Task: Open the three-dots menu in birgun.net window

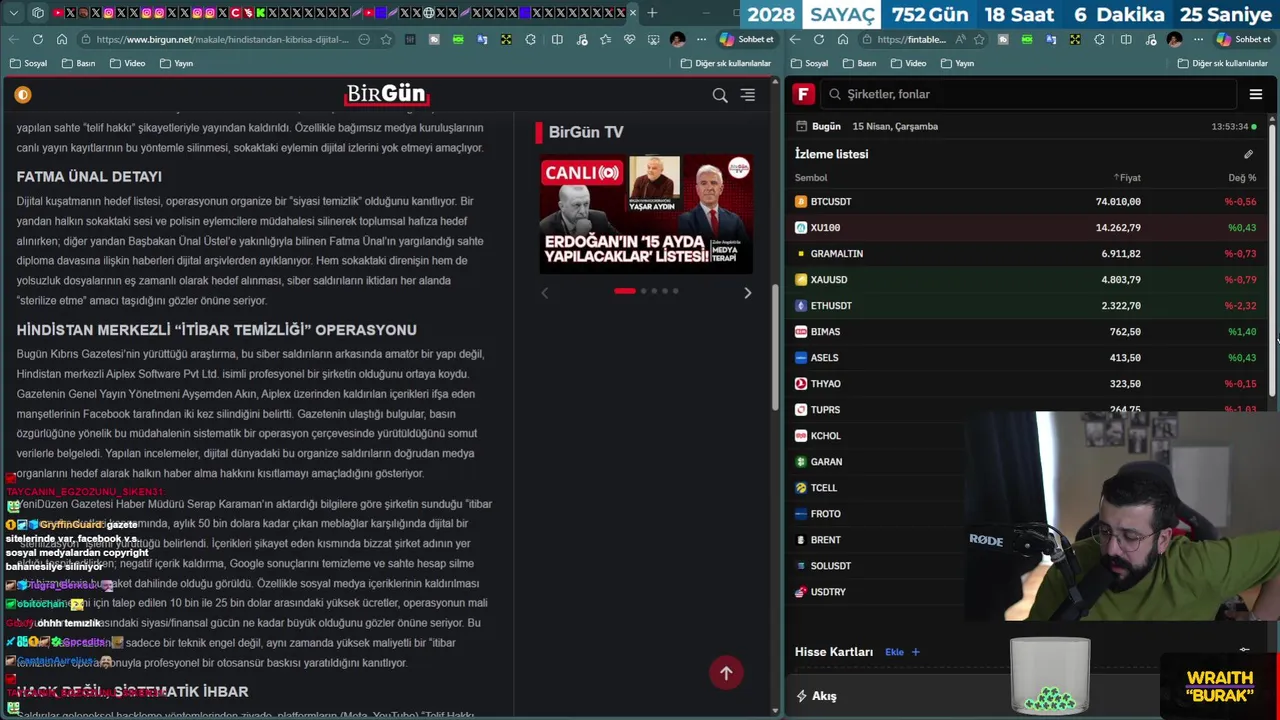Action: [700, 40]
